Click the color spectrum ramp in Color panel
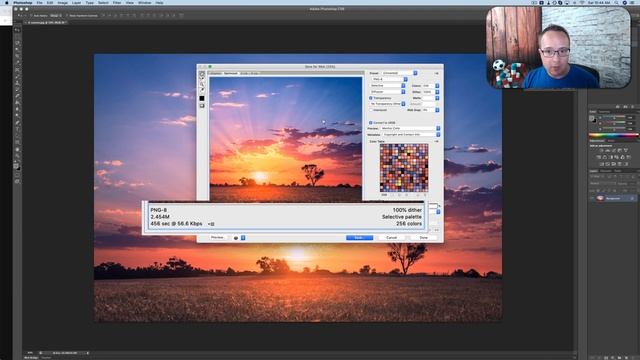The image size is (640, 360). pyautogui.click(x=613, y=136)
